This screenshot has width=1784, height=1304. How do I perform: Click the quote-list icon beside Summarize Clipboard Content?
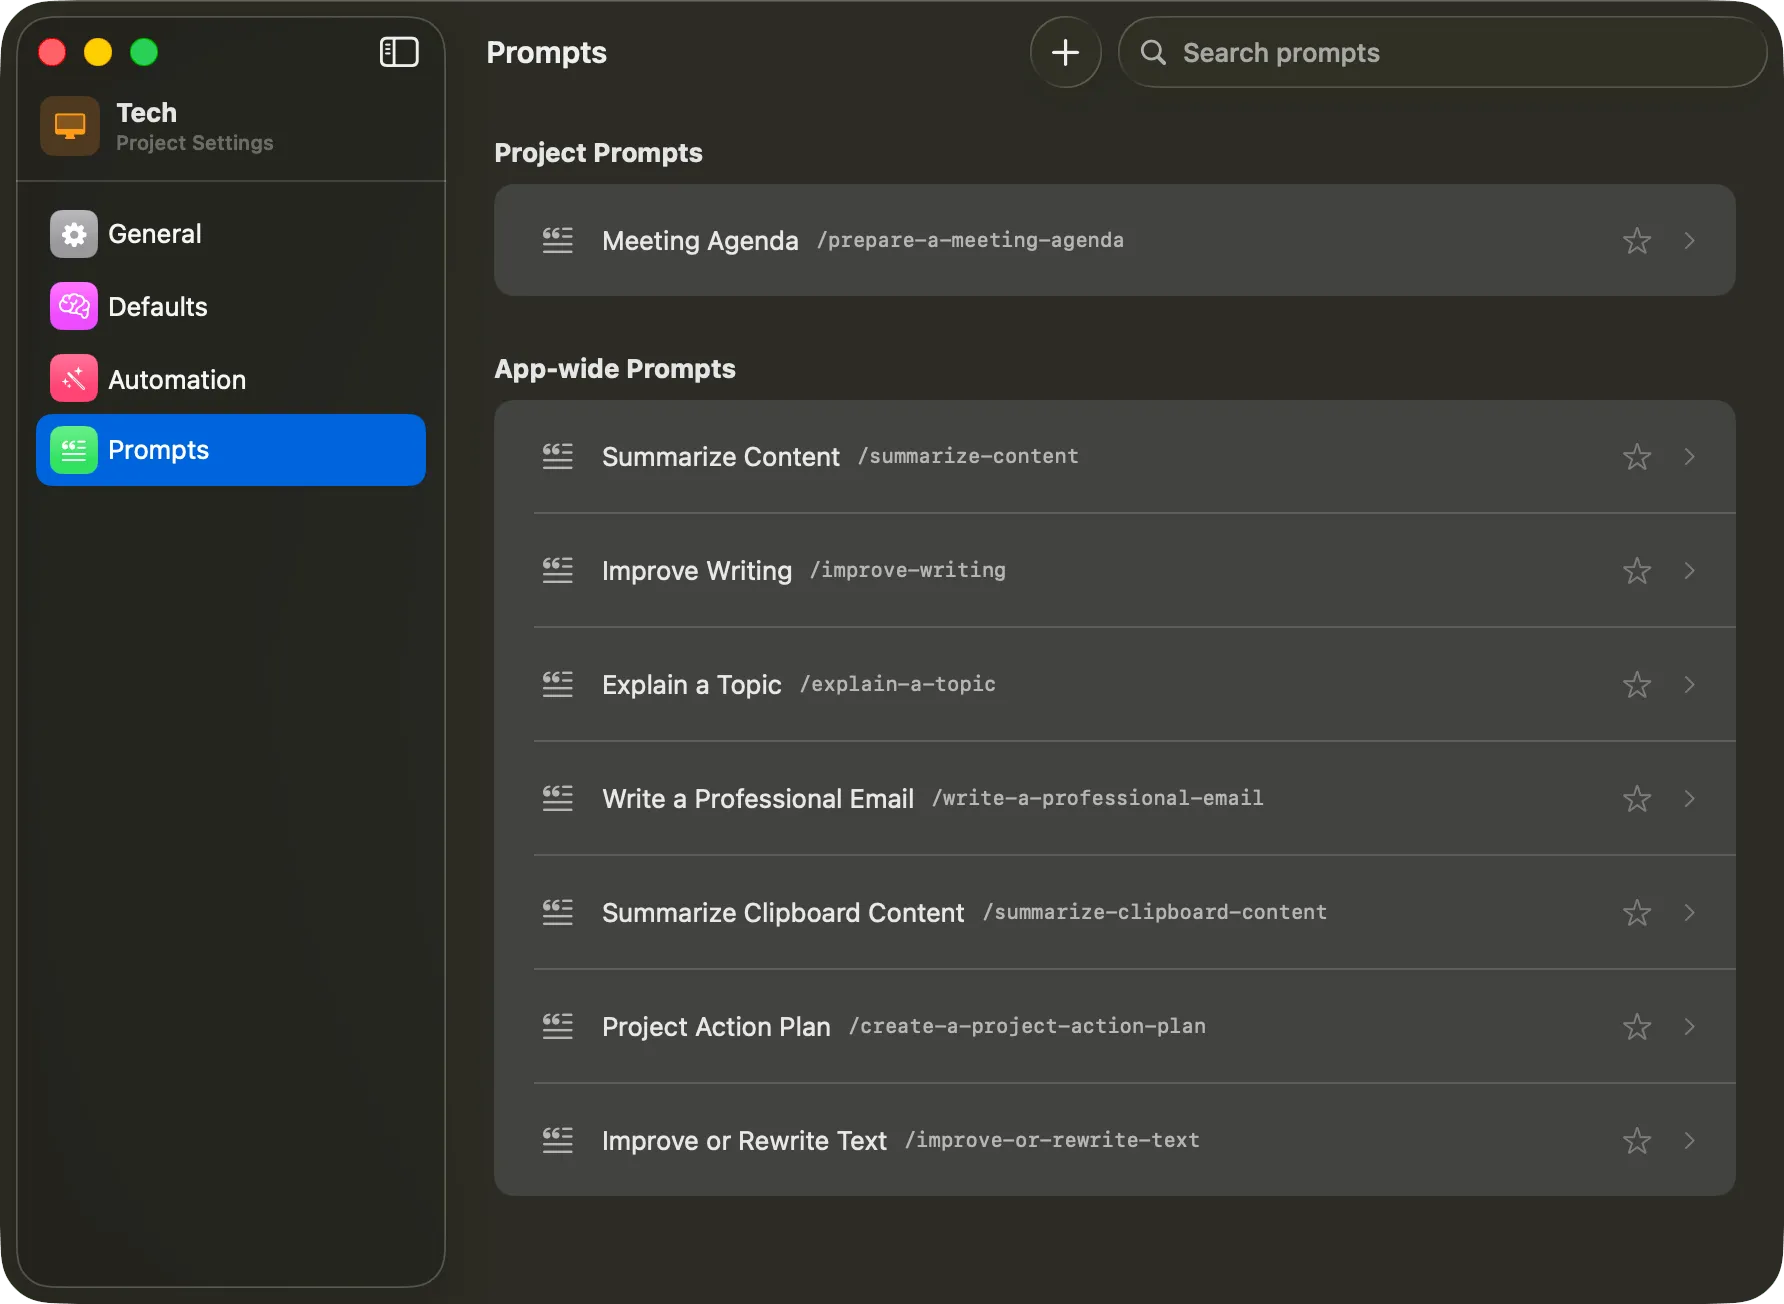[x=557, y=912]
